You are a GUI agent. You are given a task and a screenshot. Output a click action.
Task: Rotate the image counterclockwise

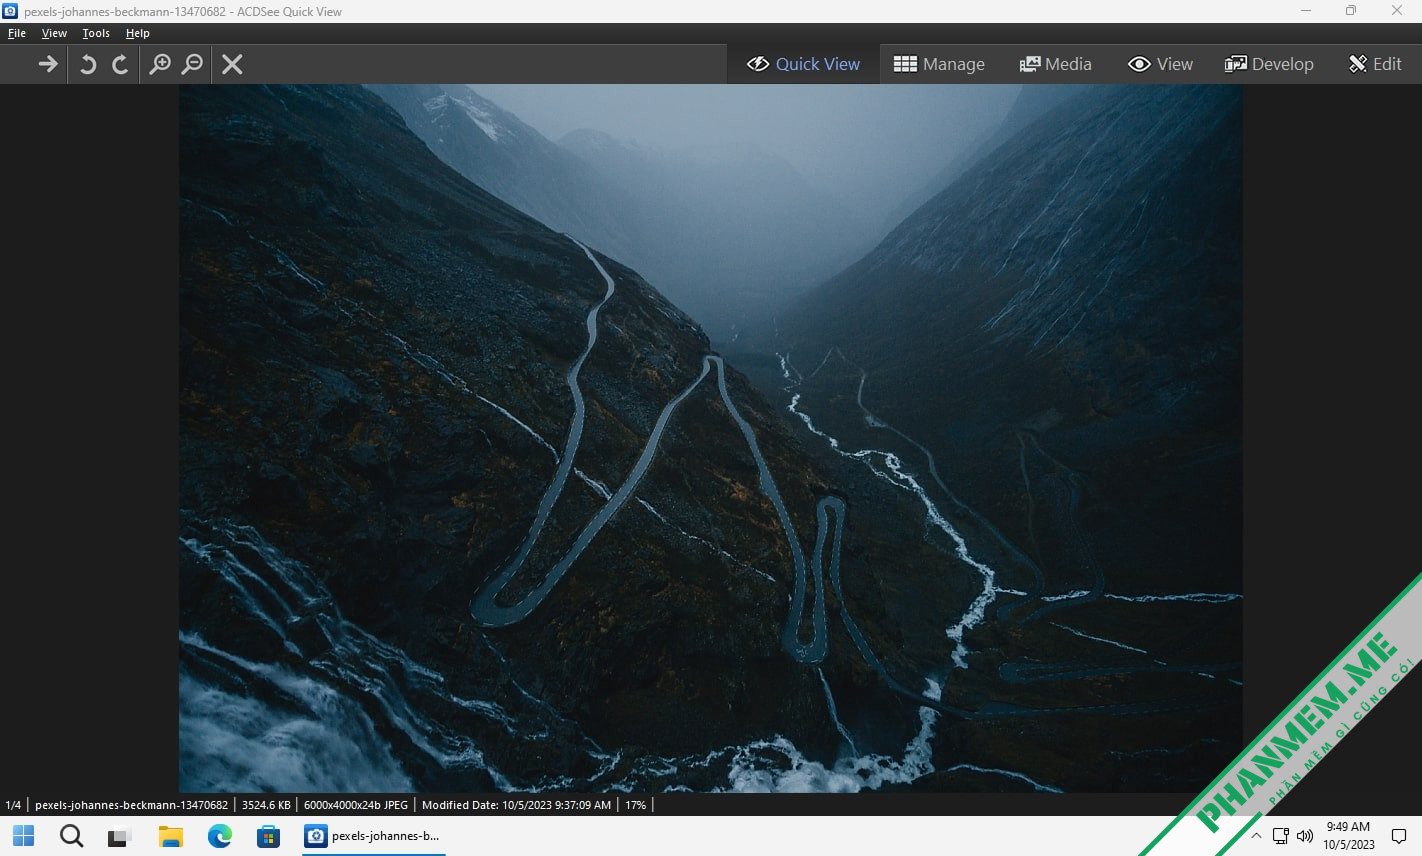pos(88,64)
